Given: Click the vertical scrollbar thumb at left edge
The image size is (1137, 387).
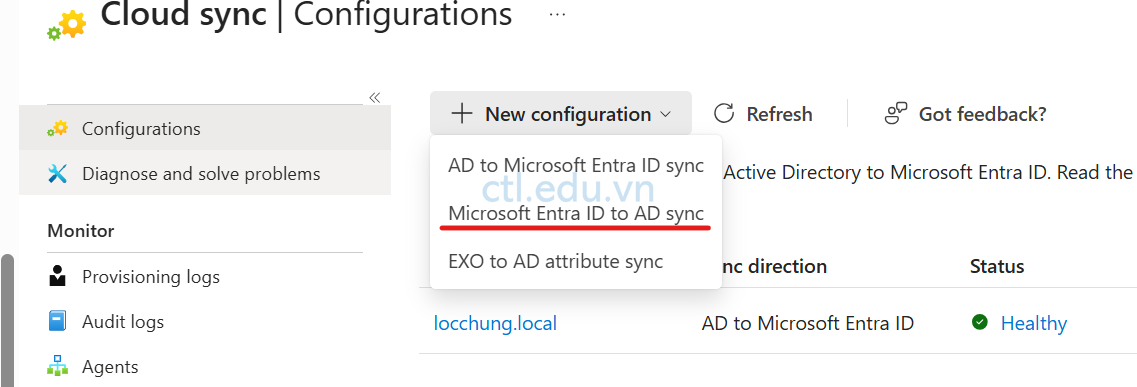Looking at the screenshot, I should pyautogui.click(x=7, y=320).
